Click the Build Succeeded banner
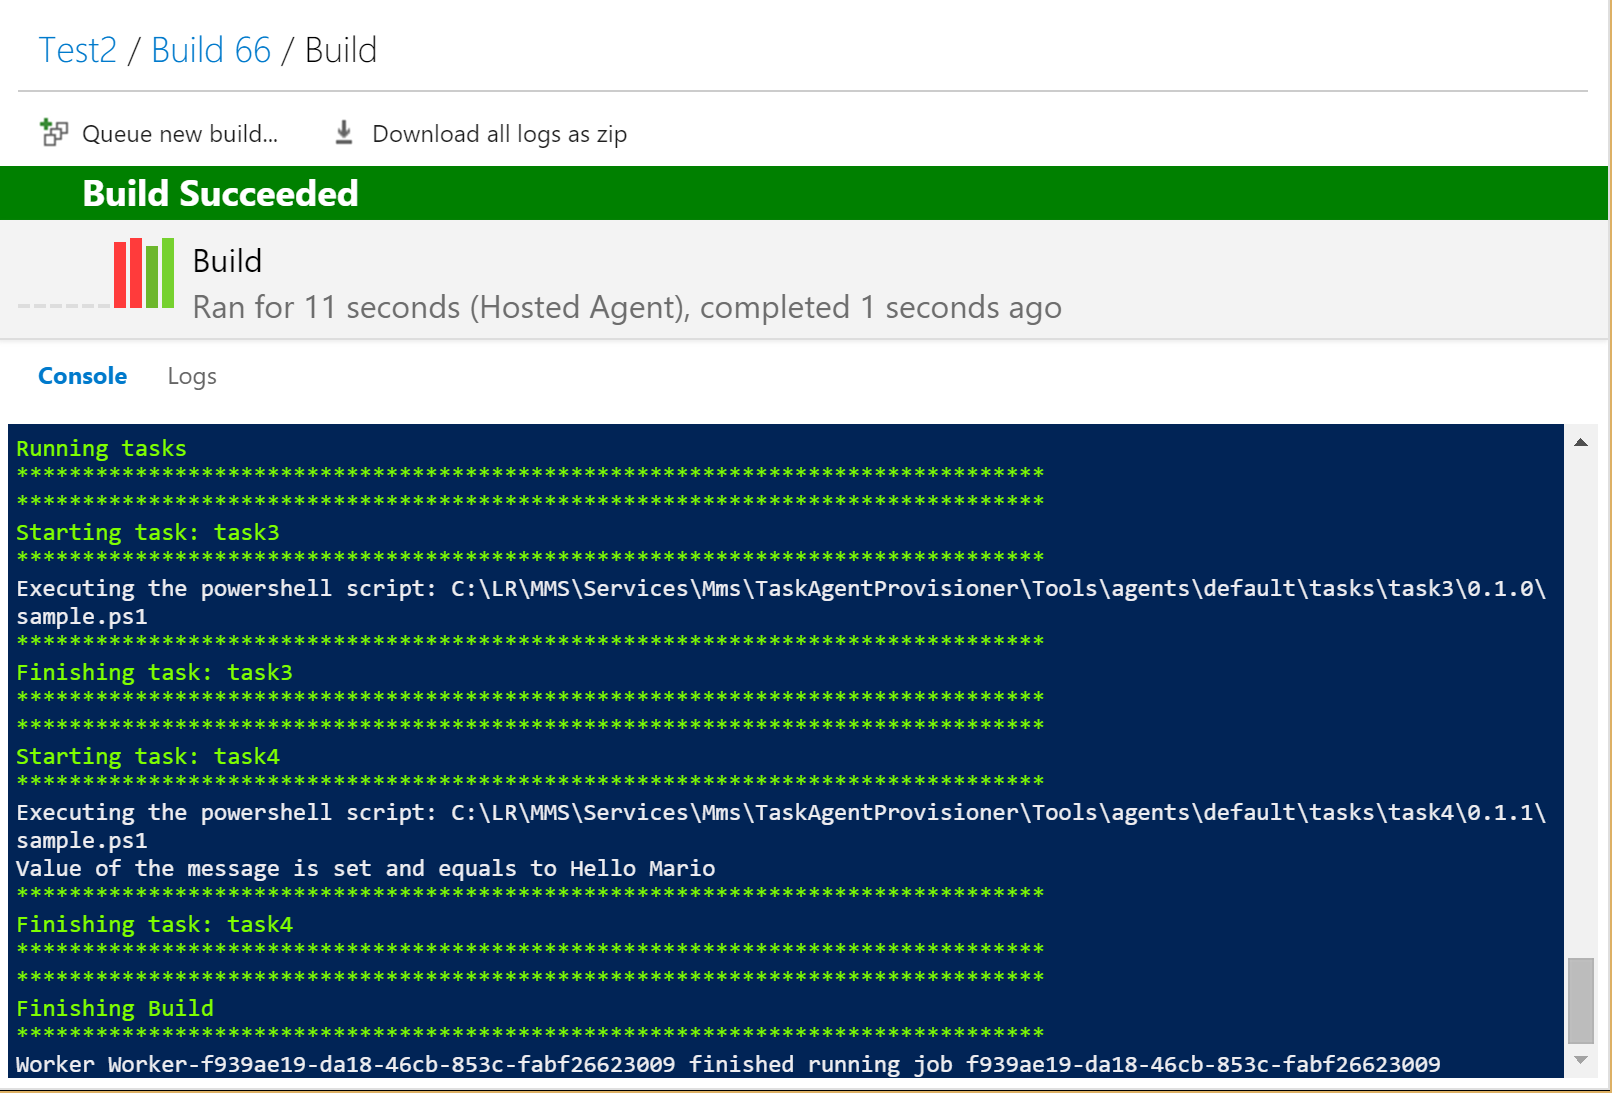This screenshot has width=1612, height=1093. [x=220, y=193]
